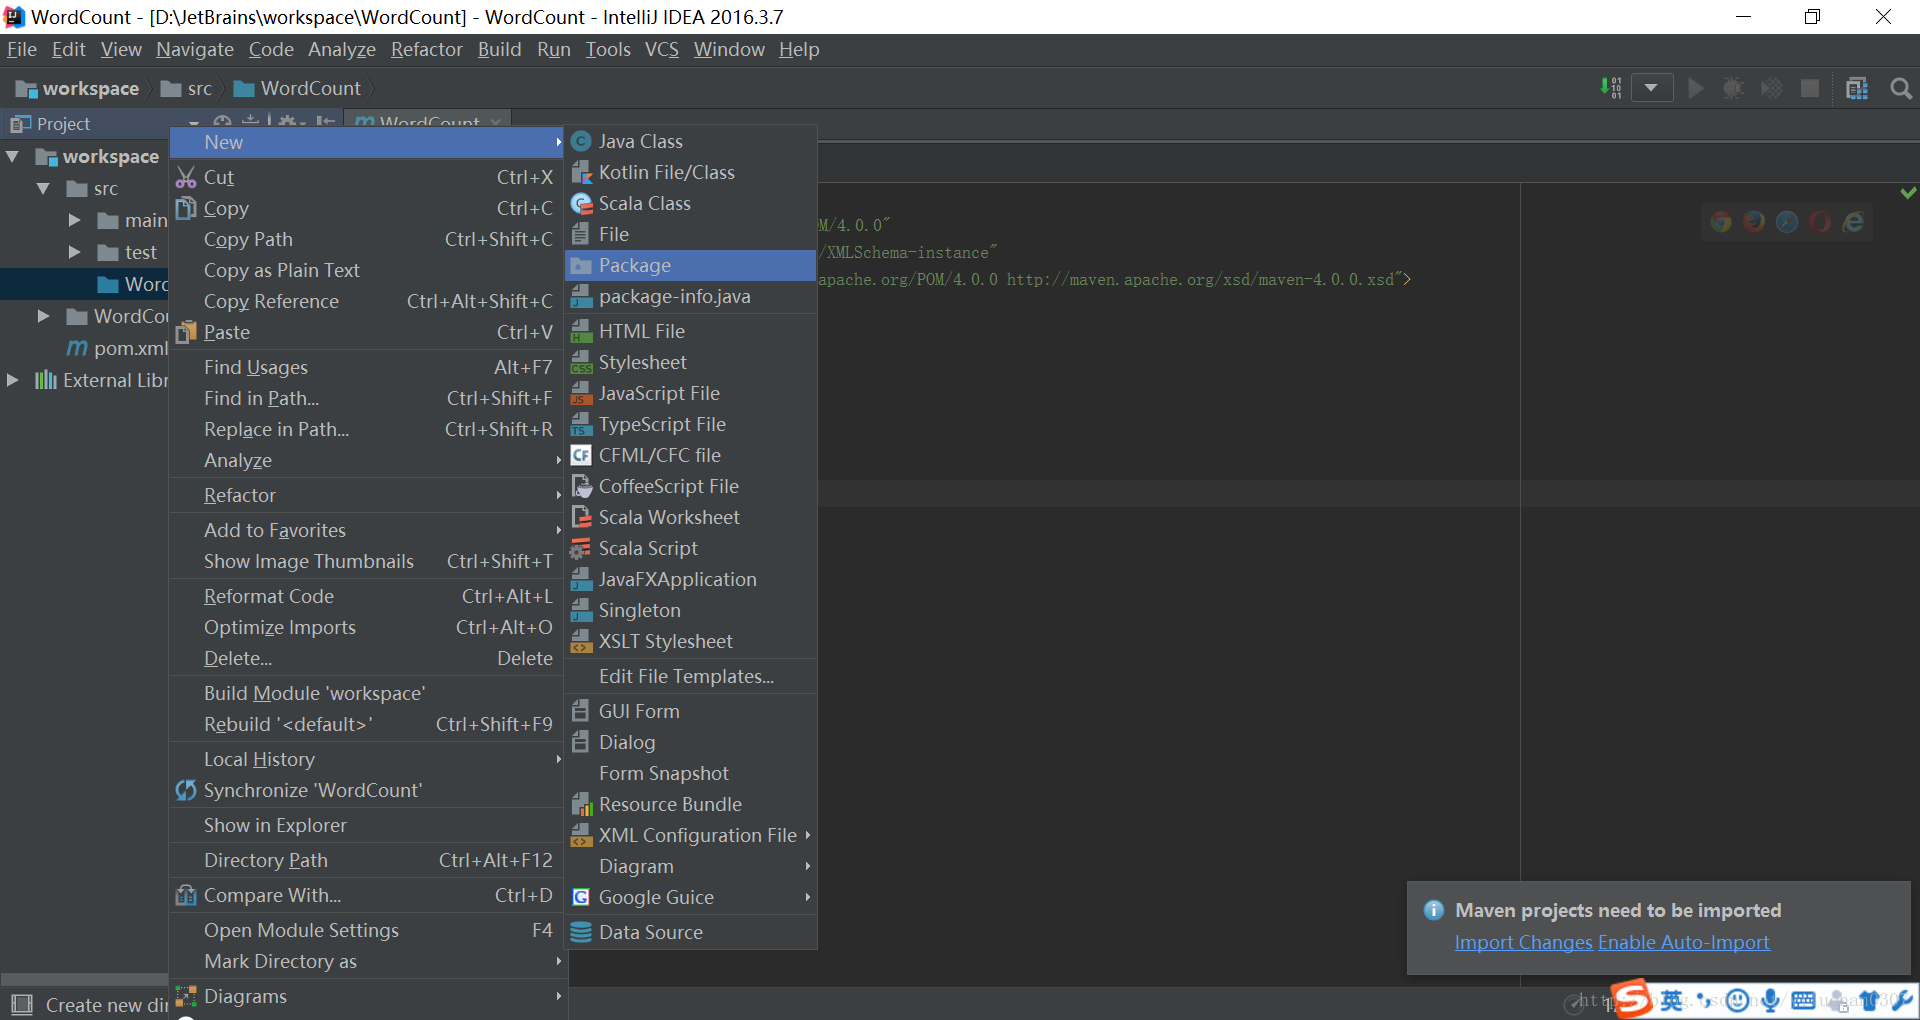
Task: Open in Firefox browser icon
Action: tap(1754, 222)
